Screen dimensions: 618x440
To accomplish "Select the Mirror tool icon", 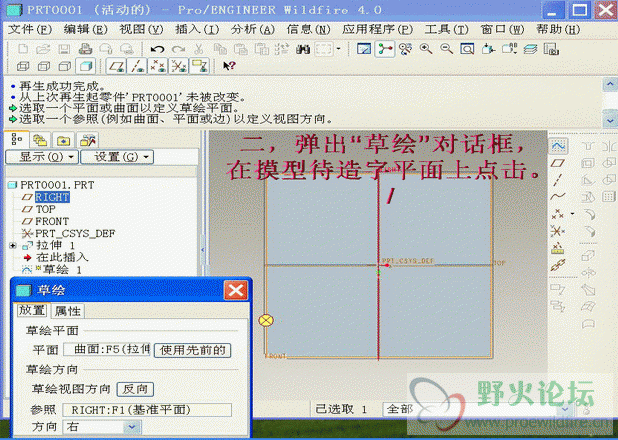I will coord(609,147).
